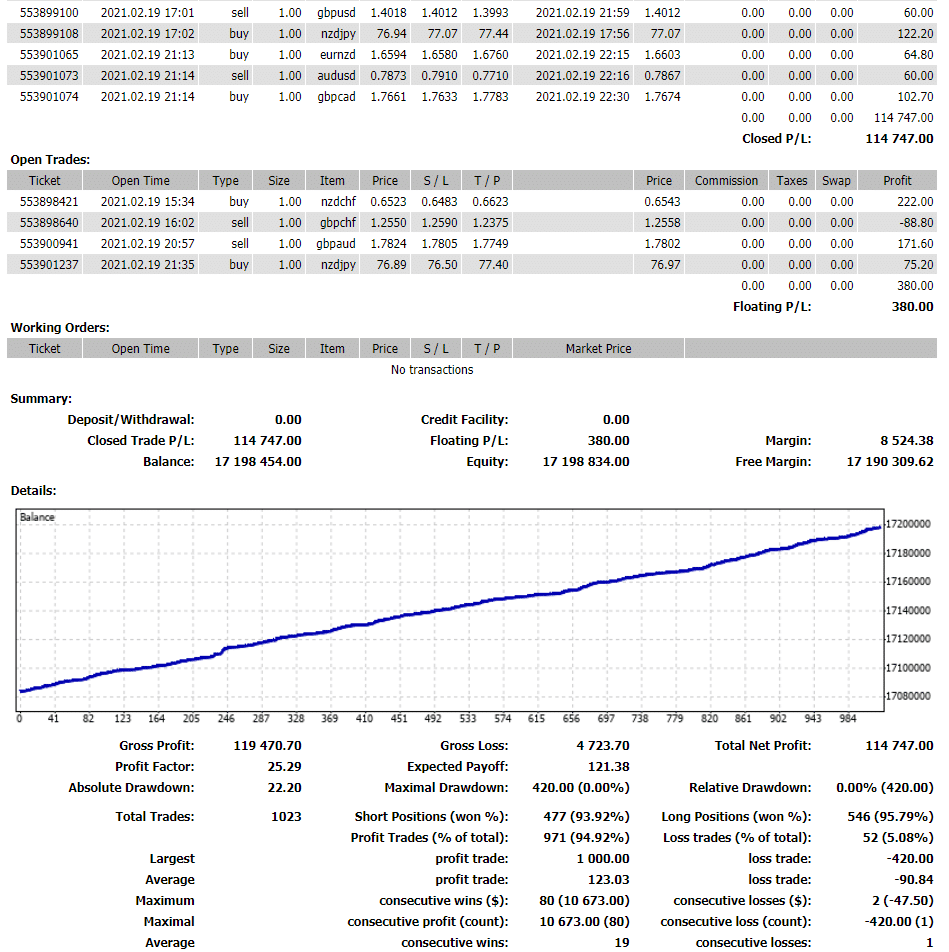Click Type header in Working Orders table
The image size is (949, 952).
pyautogui.click(x=225, y=349)
